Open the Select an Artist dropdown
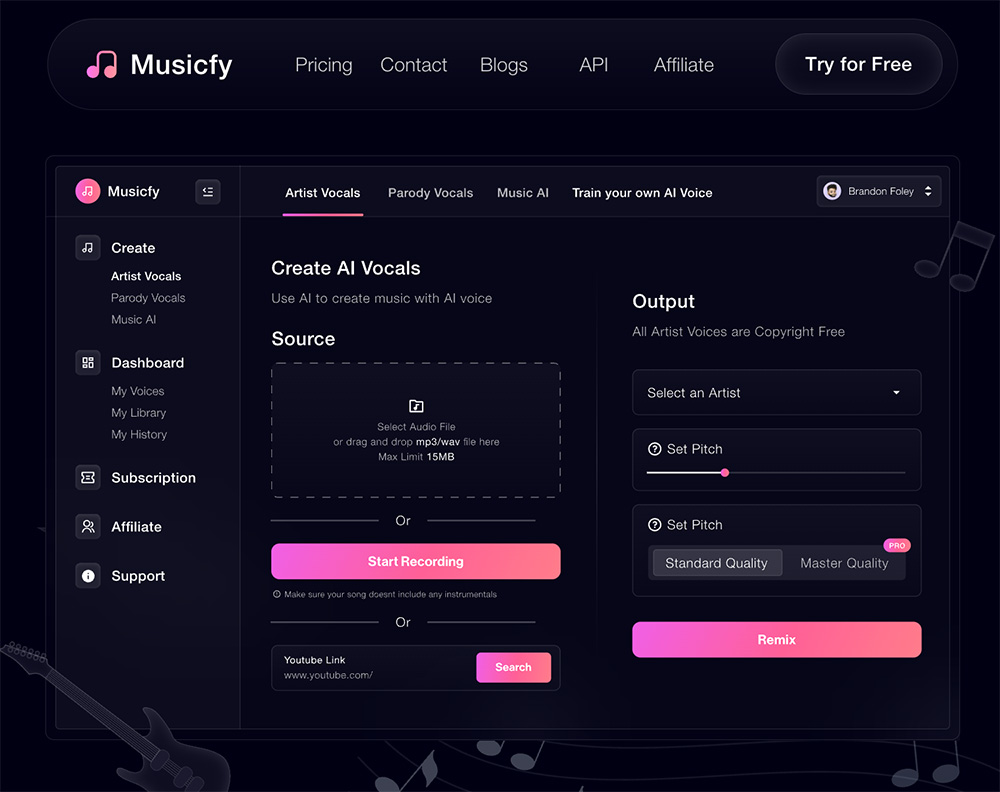 tap(776, 393)
